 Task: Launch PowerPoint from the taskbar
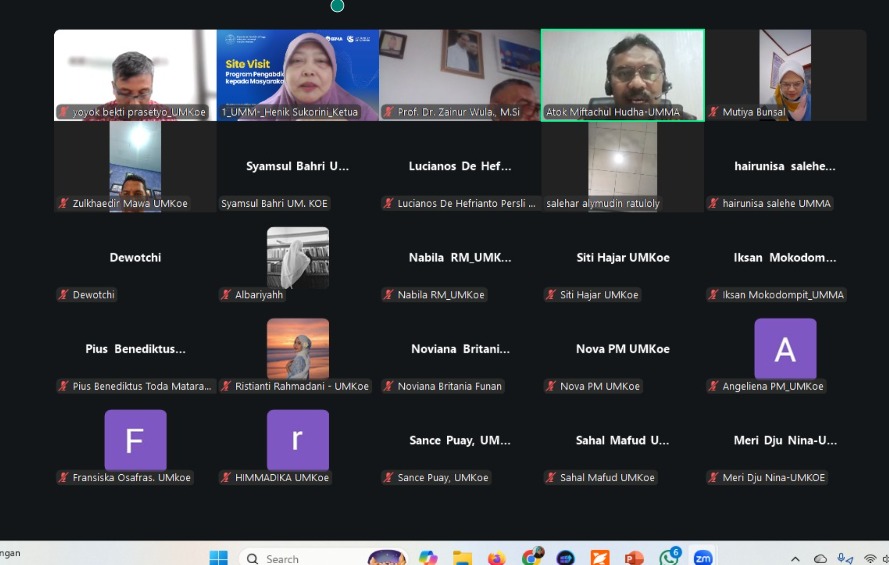point(634,557)
